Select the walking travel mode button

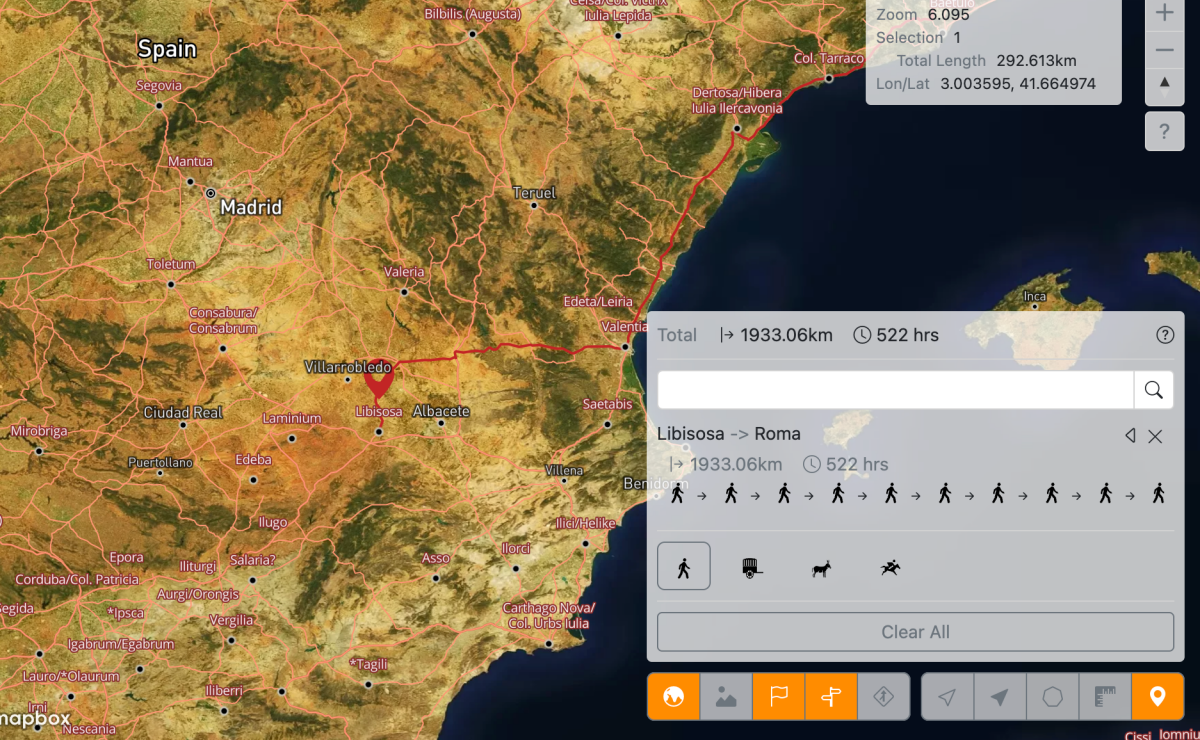pyautogui.click(x=684, y=567)
